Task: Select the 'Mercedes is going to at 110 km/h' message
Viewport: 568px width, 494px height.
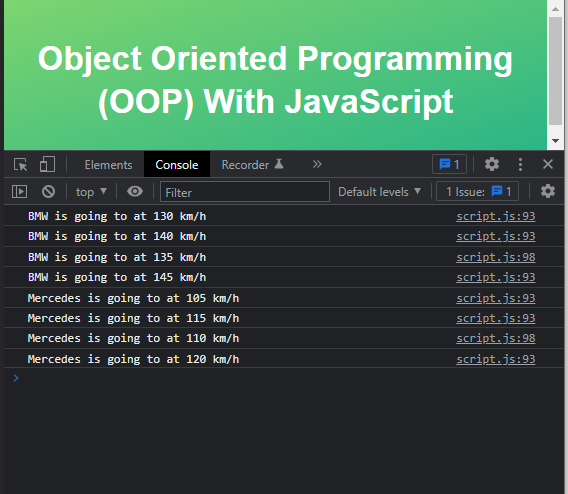Action: tap(133, 338)
